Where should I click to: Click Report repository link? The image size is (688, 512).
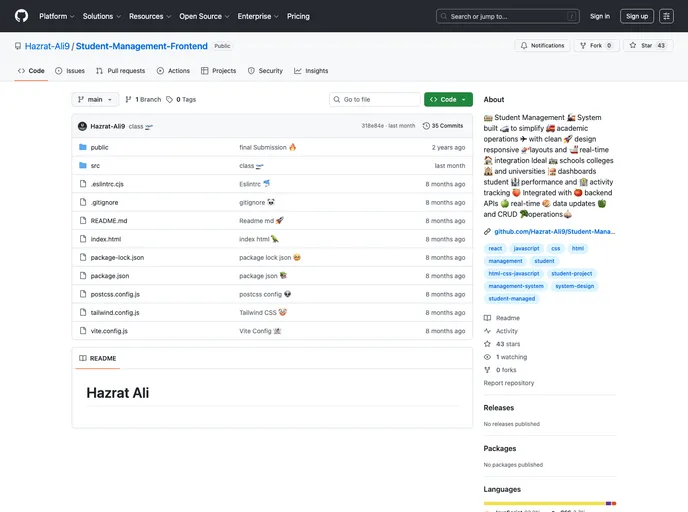tap(509, 383)
